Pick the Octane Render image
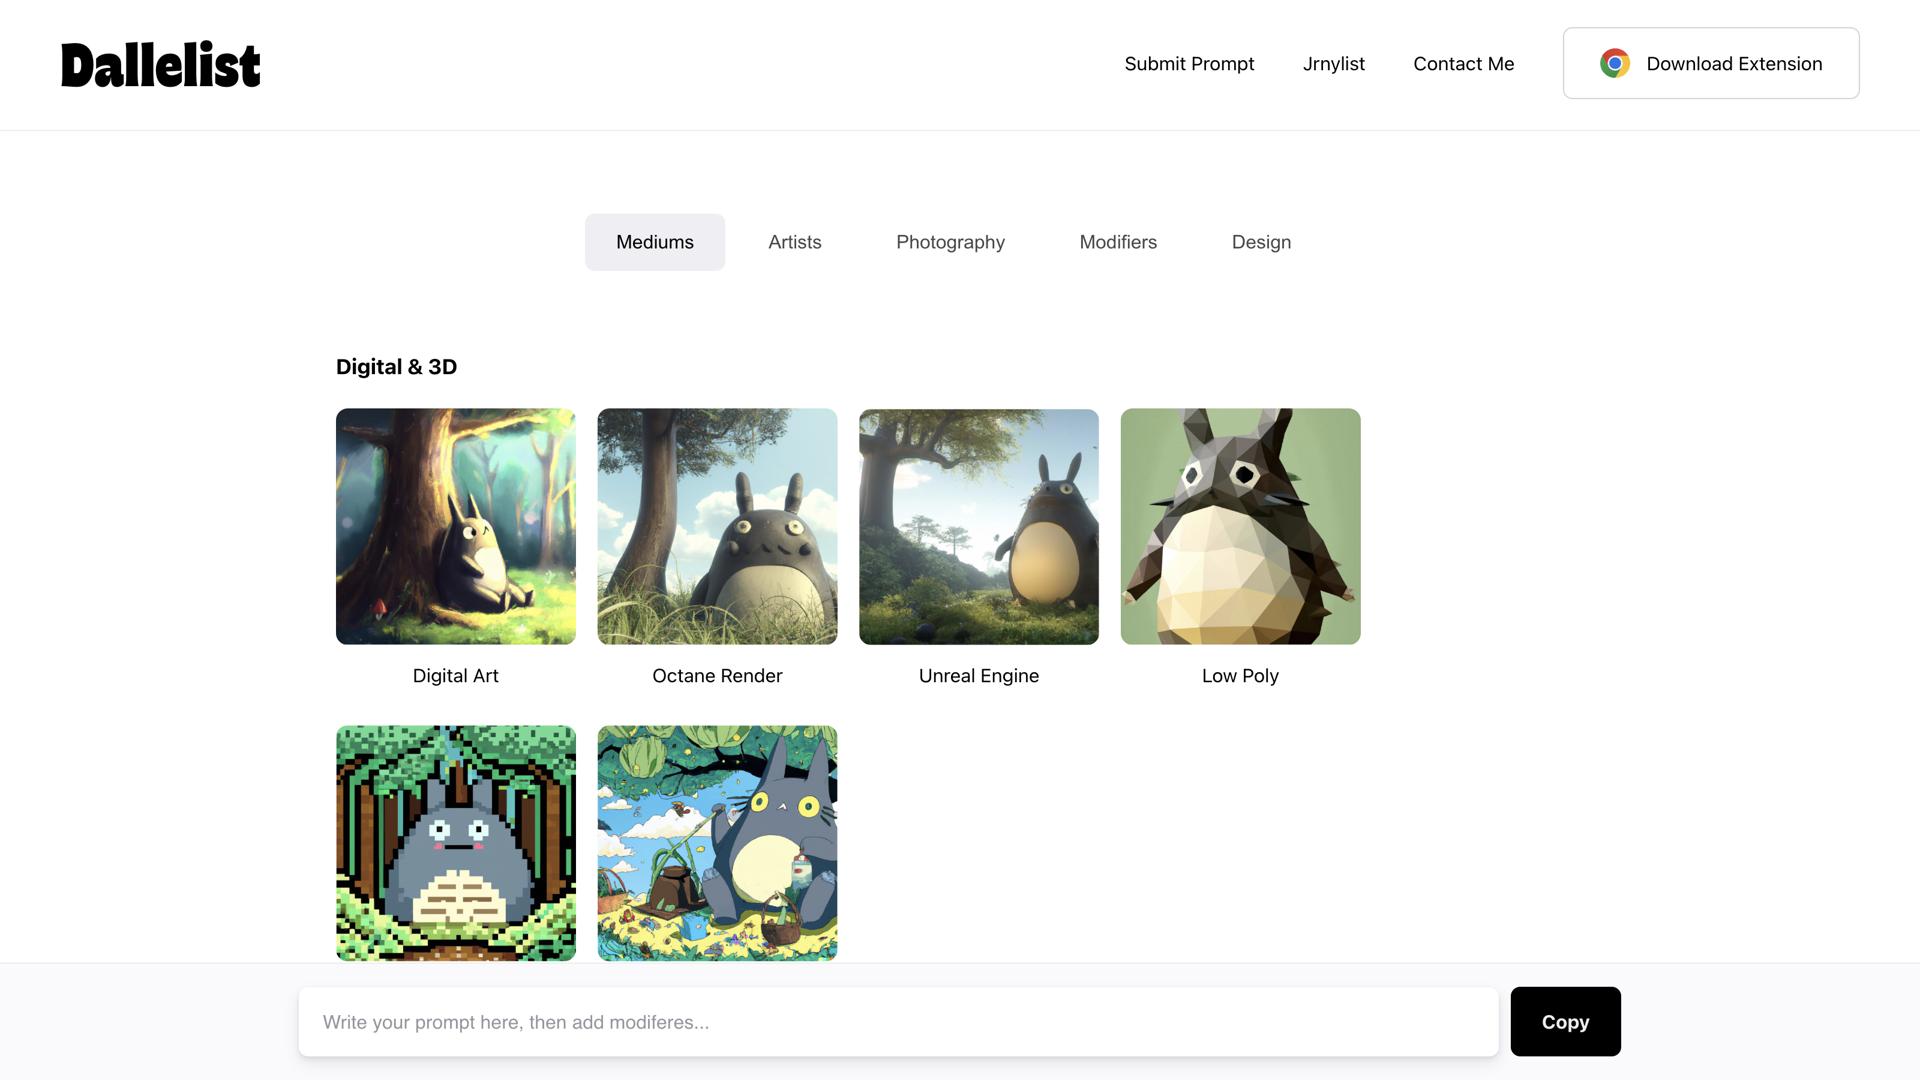 (x=717, y=526)
